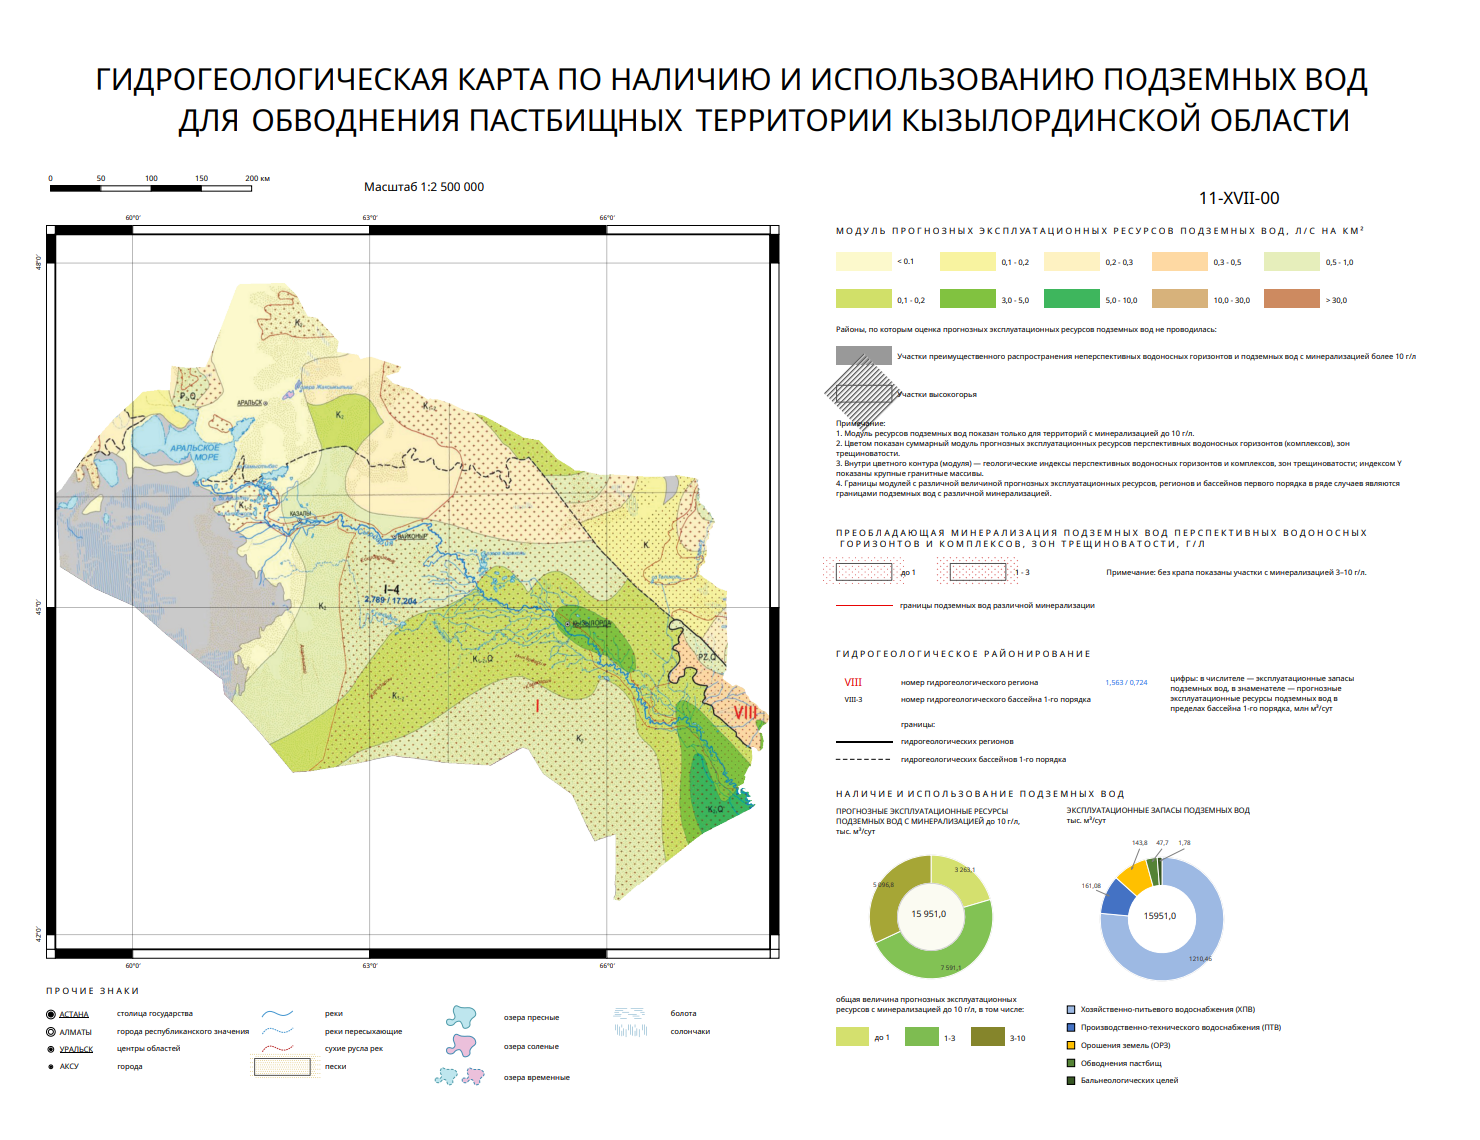Click the red VIII region label on map
This screenshot has height=1140, width=1480.
(745, 713)
